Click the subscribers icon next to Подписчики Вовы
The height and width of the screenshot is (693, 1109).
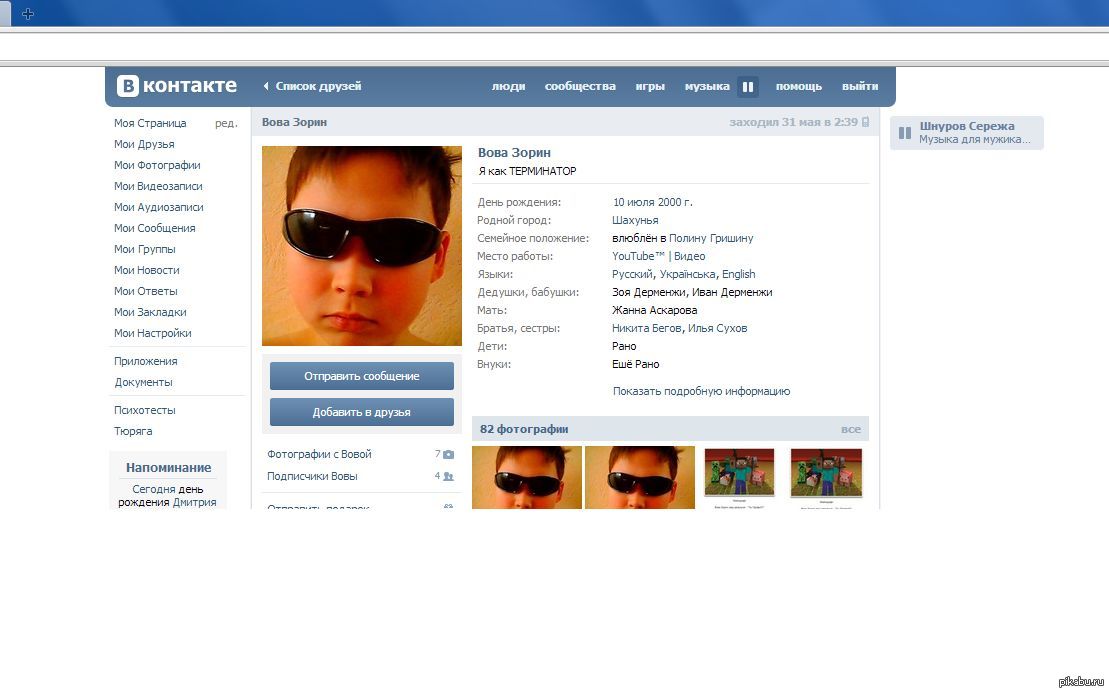click(x=448, y=477)
